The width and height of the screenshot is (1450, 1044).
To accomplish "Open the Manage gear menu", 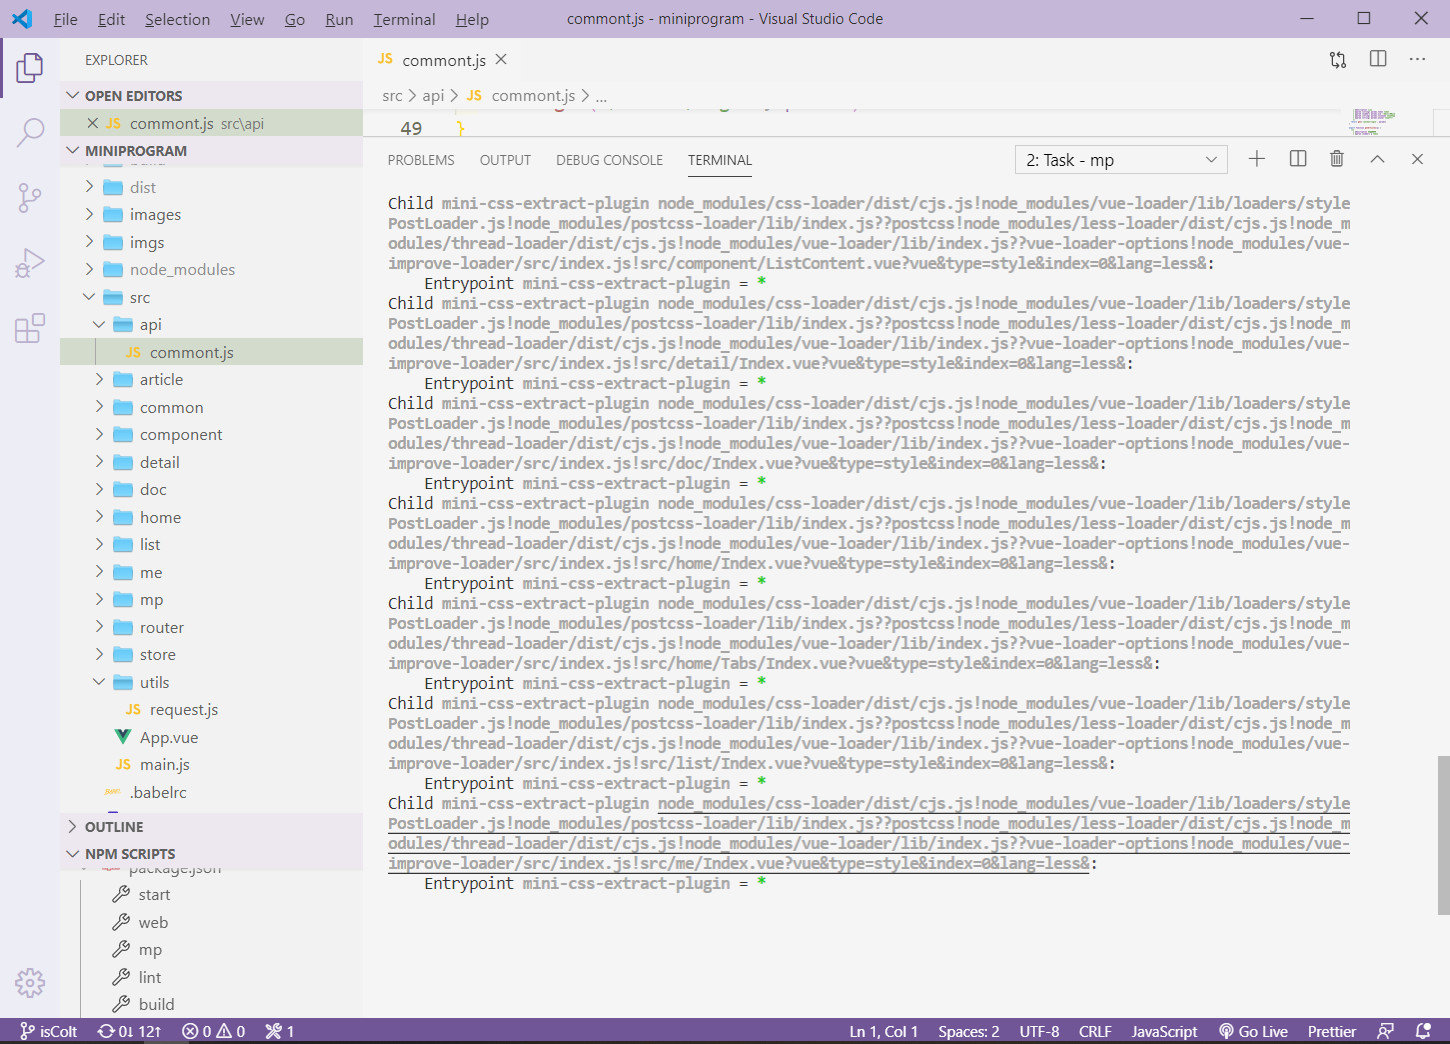I will coord(30,983).
